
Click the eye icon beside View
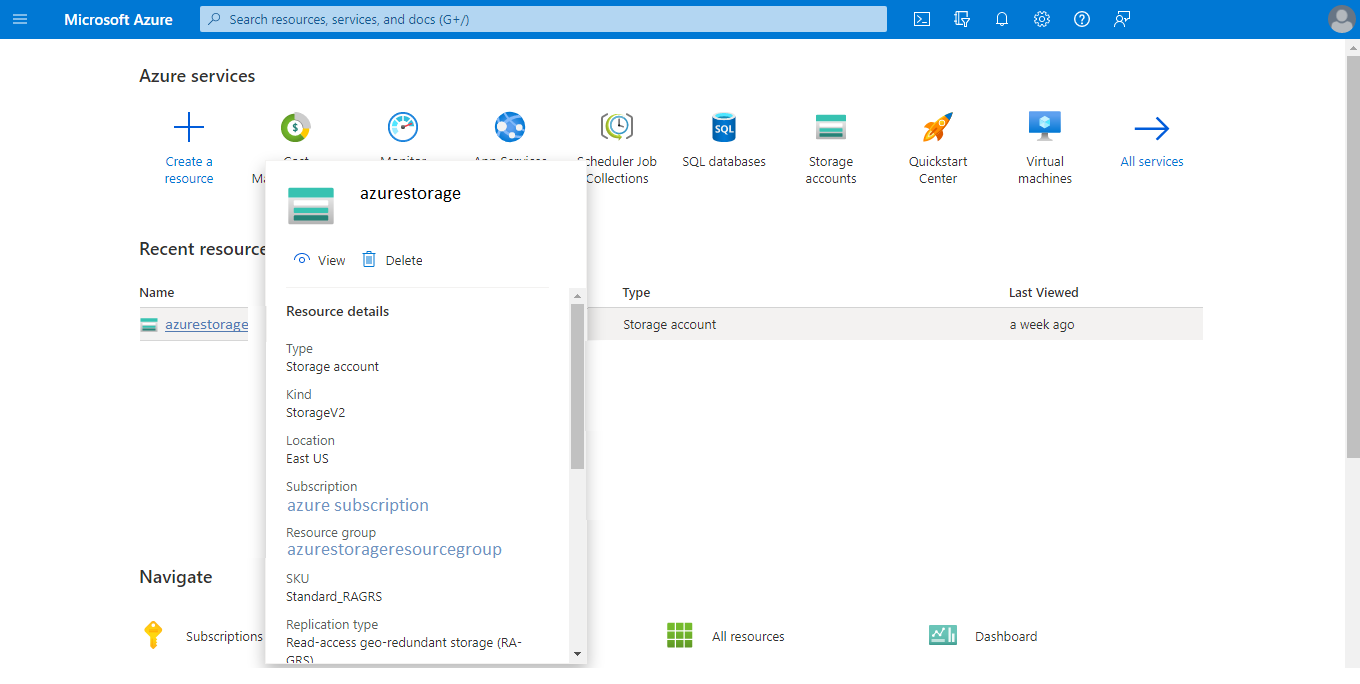tap(302, 259)
